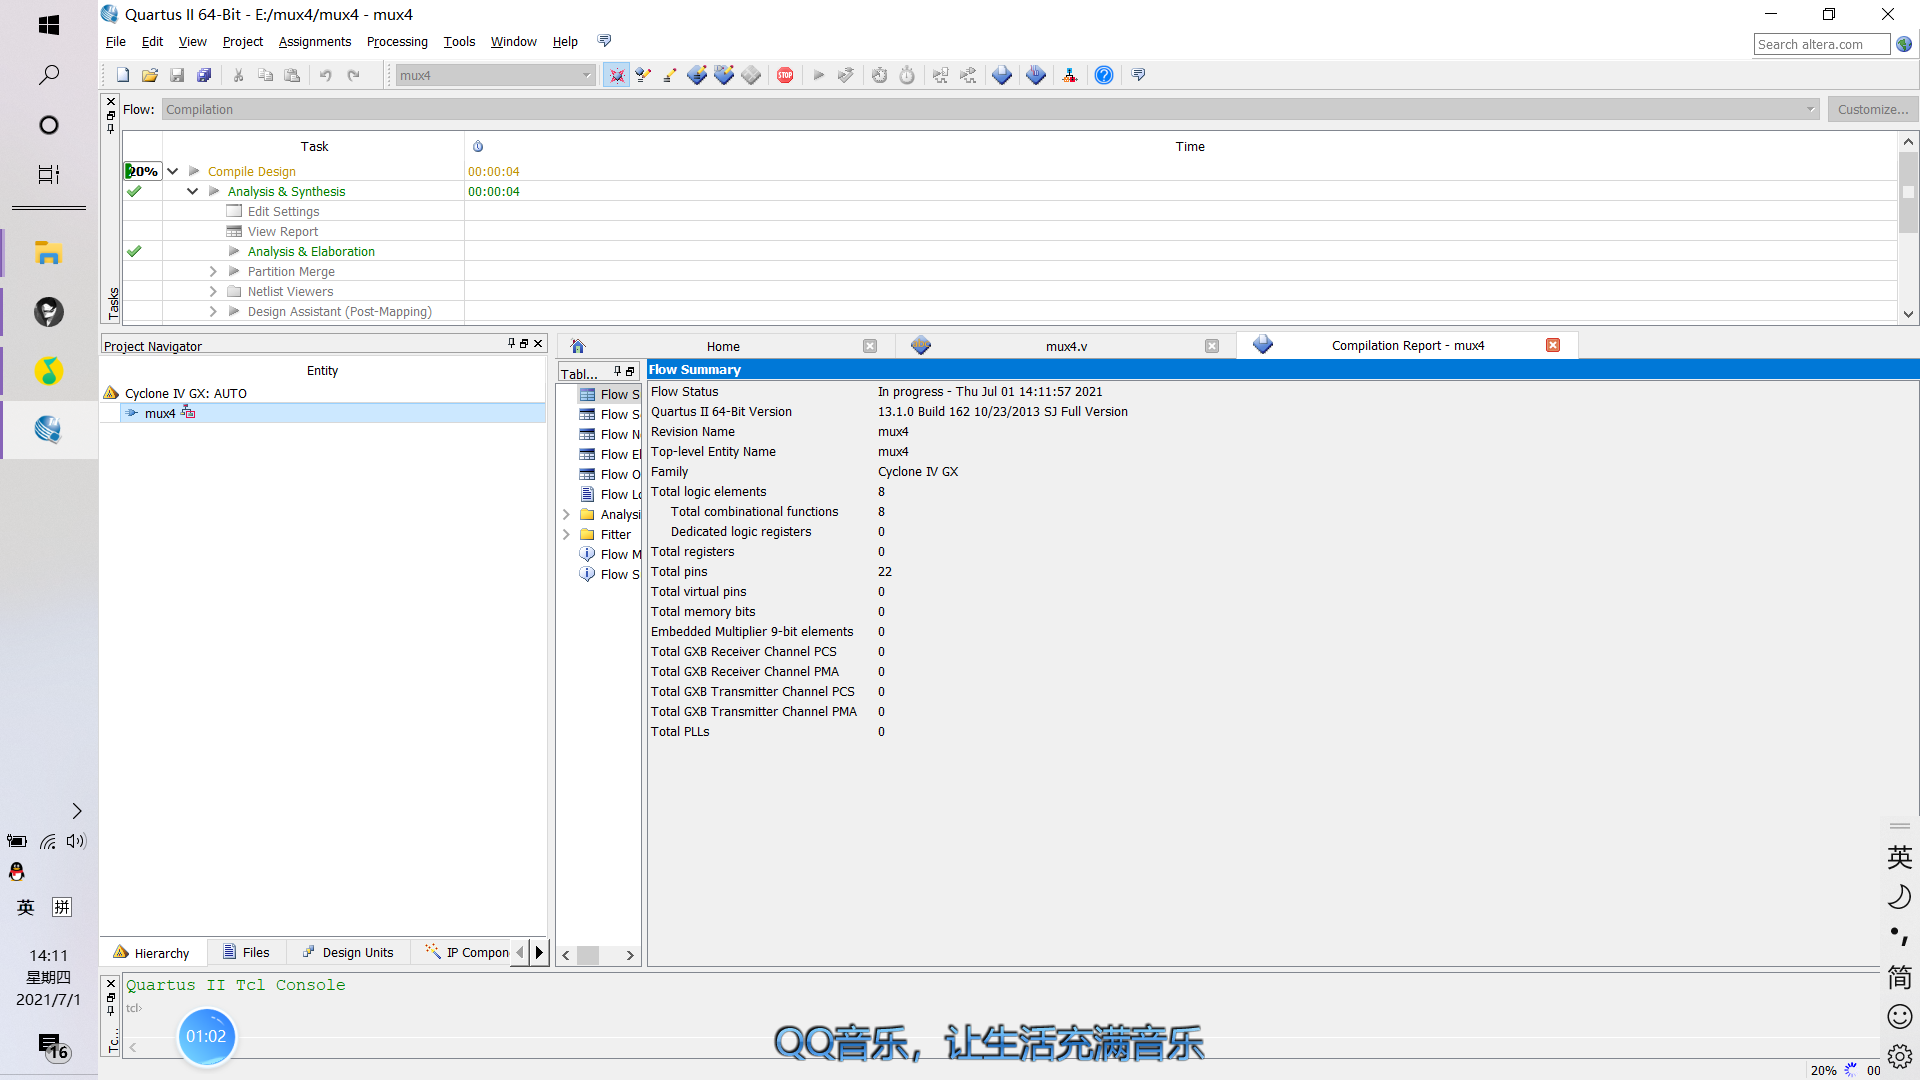Image resolution: width=1920 pixels, height=1080 pixels.
Task: Click the Open File folder icon
Action: coord(150,75)
